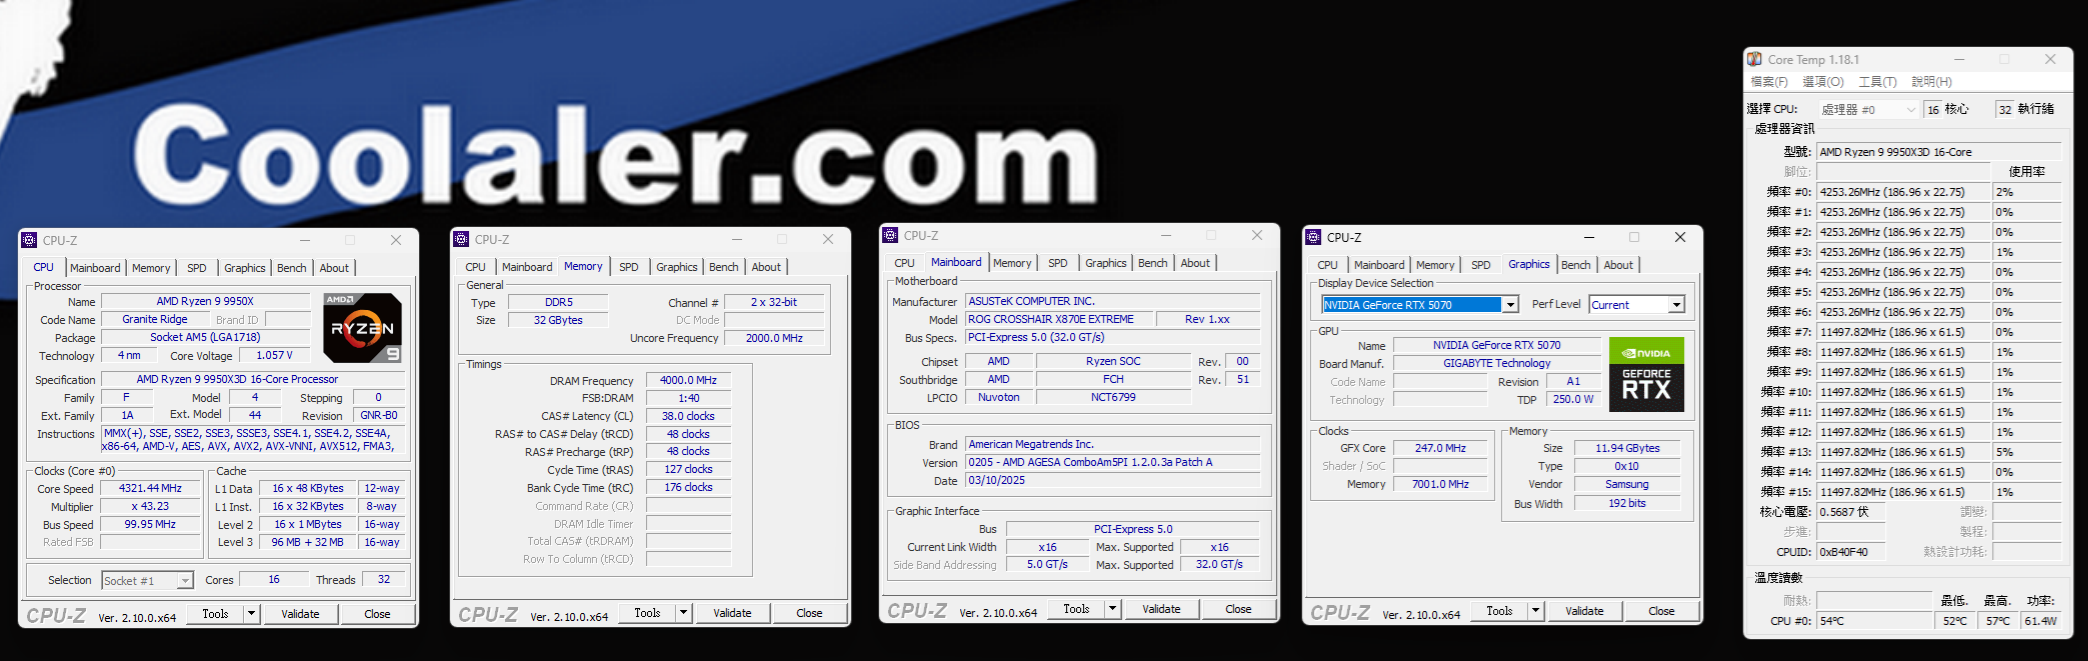
Task: Open the Perf Level Current dropdown
Action: 1677,304
